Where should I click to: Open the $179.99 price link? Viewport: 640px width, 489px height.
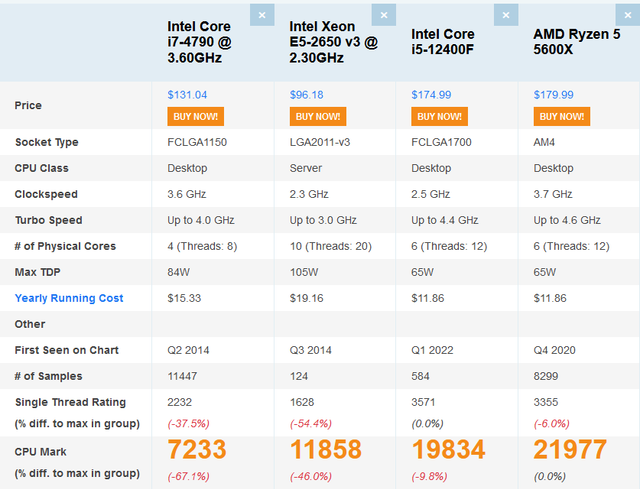pyautogui.click(x=553, y=95)
